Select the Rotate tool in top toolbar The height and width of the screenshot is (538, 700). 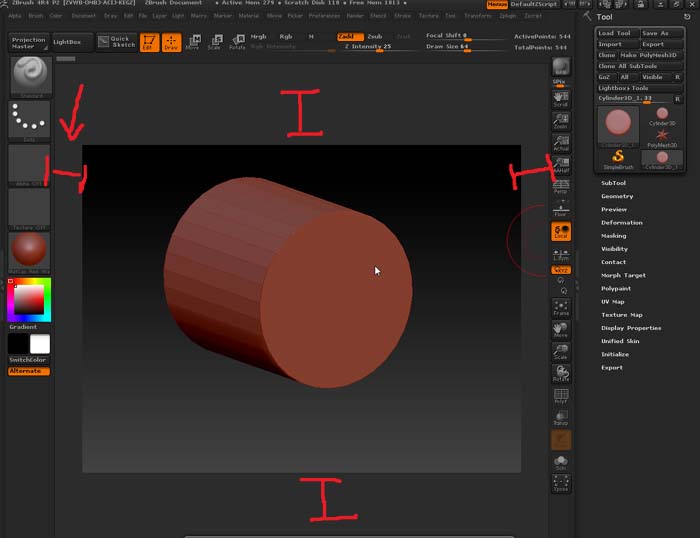click(237, 41)
